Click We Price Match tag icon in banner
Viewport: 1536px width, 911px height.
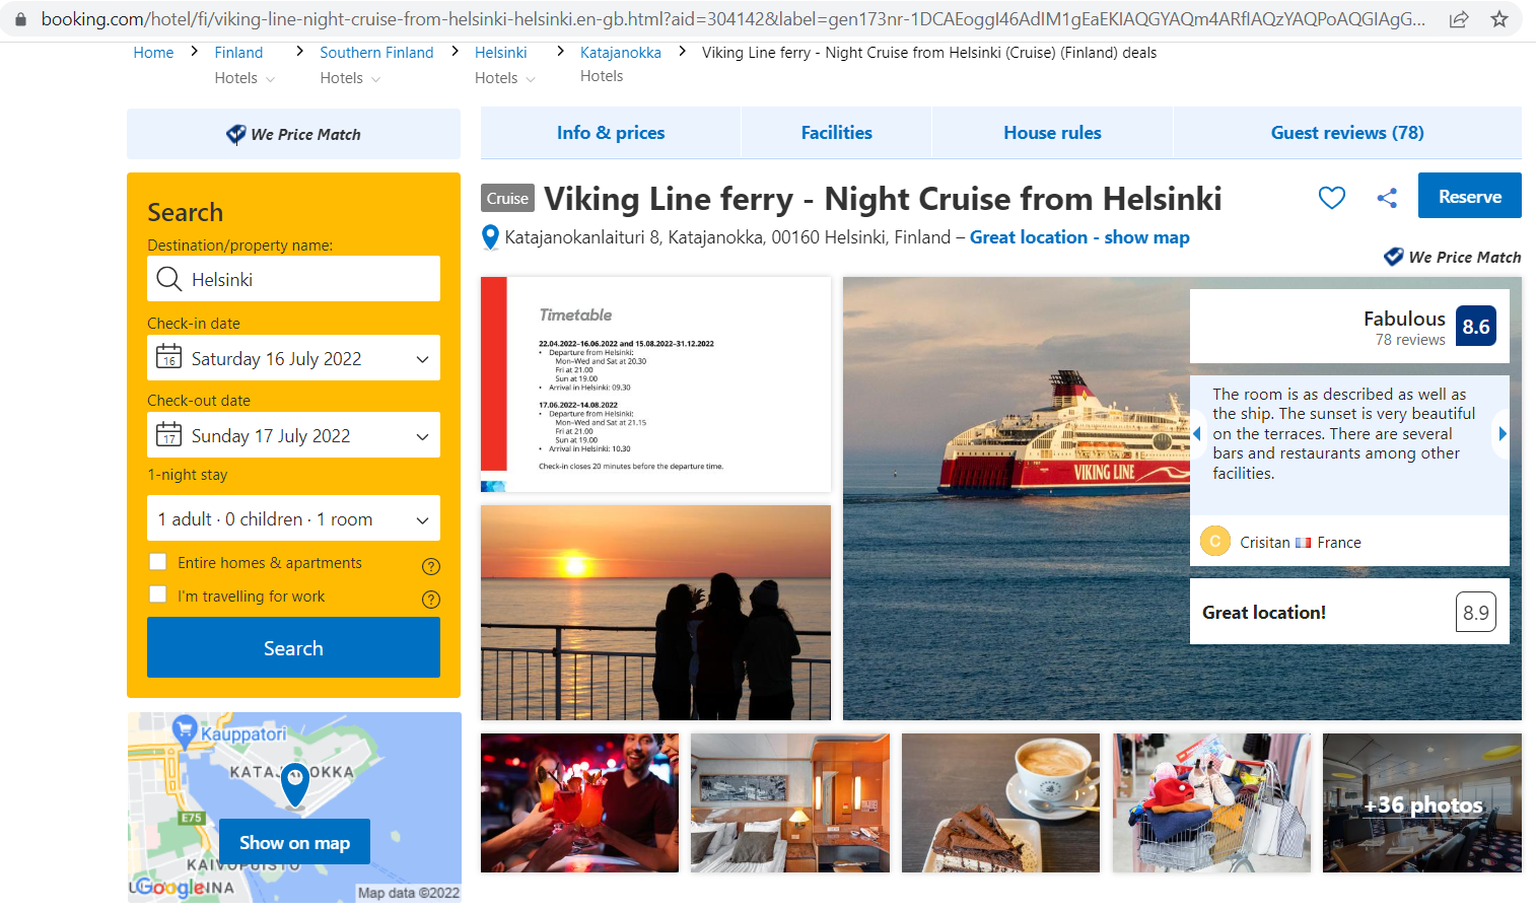[236, 134]
